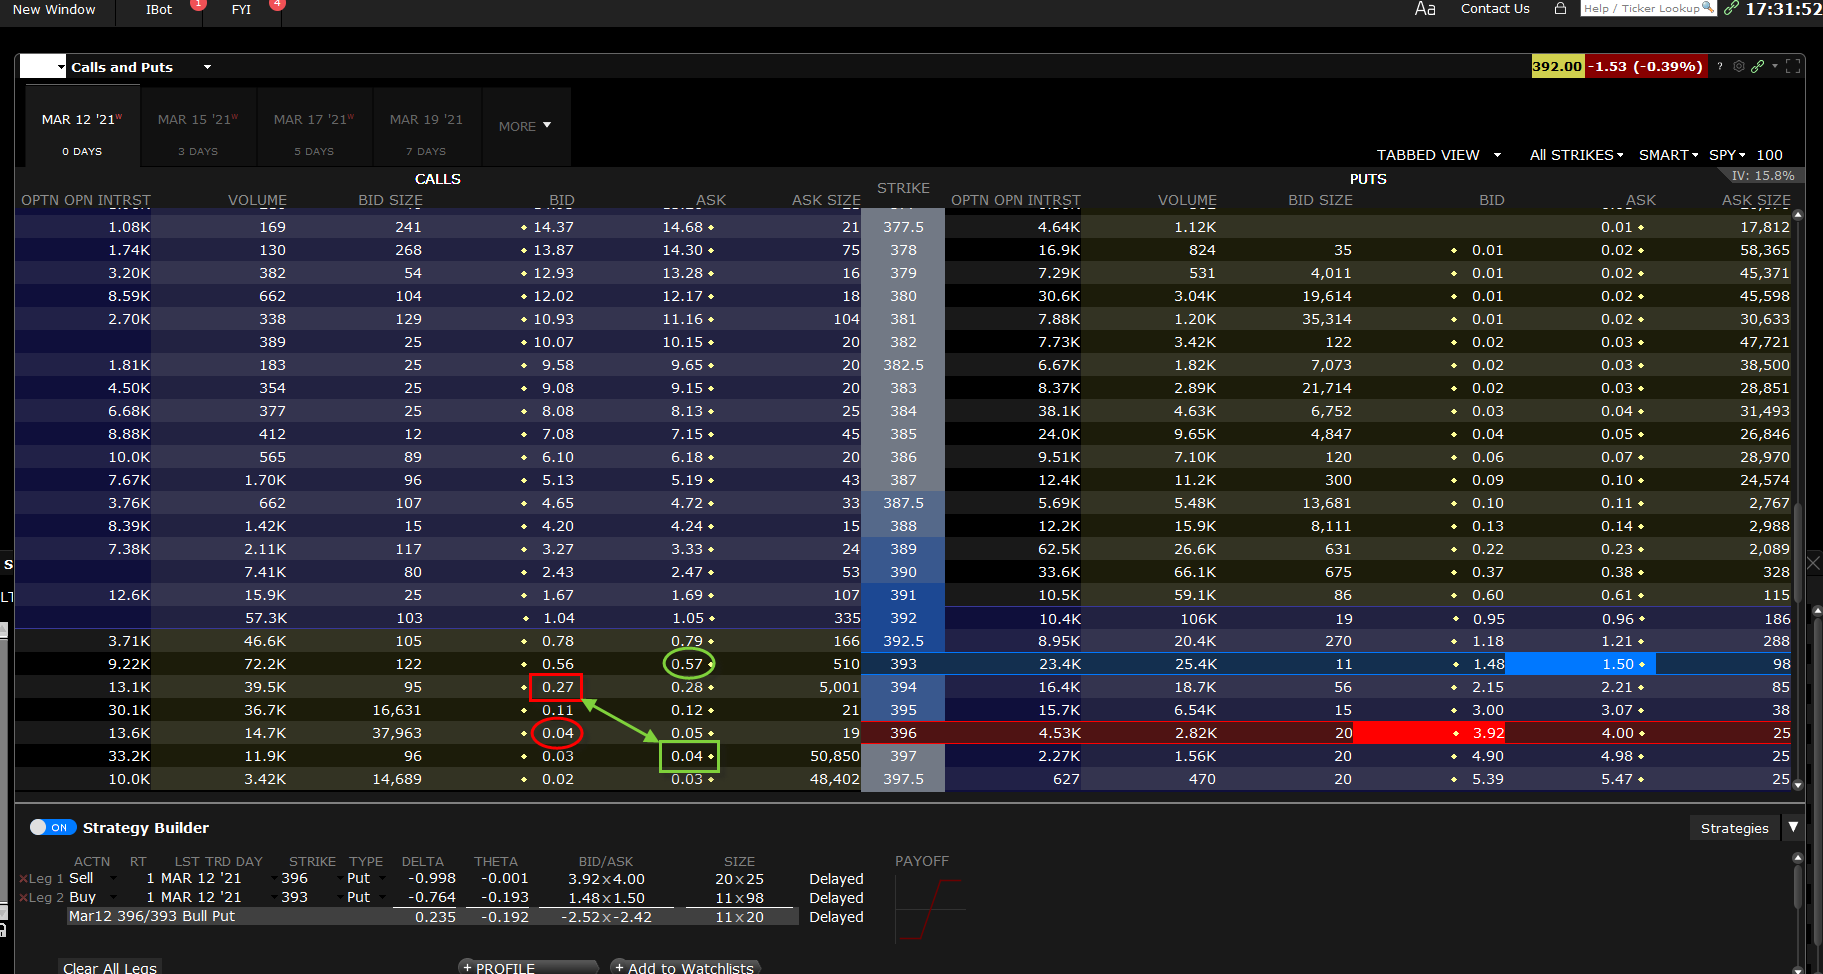Click the highlighted blue 1.50 put ask

(x=1580, y=664)
